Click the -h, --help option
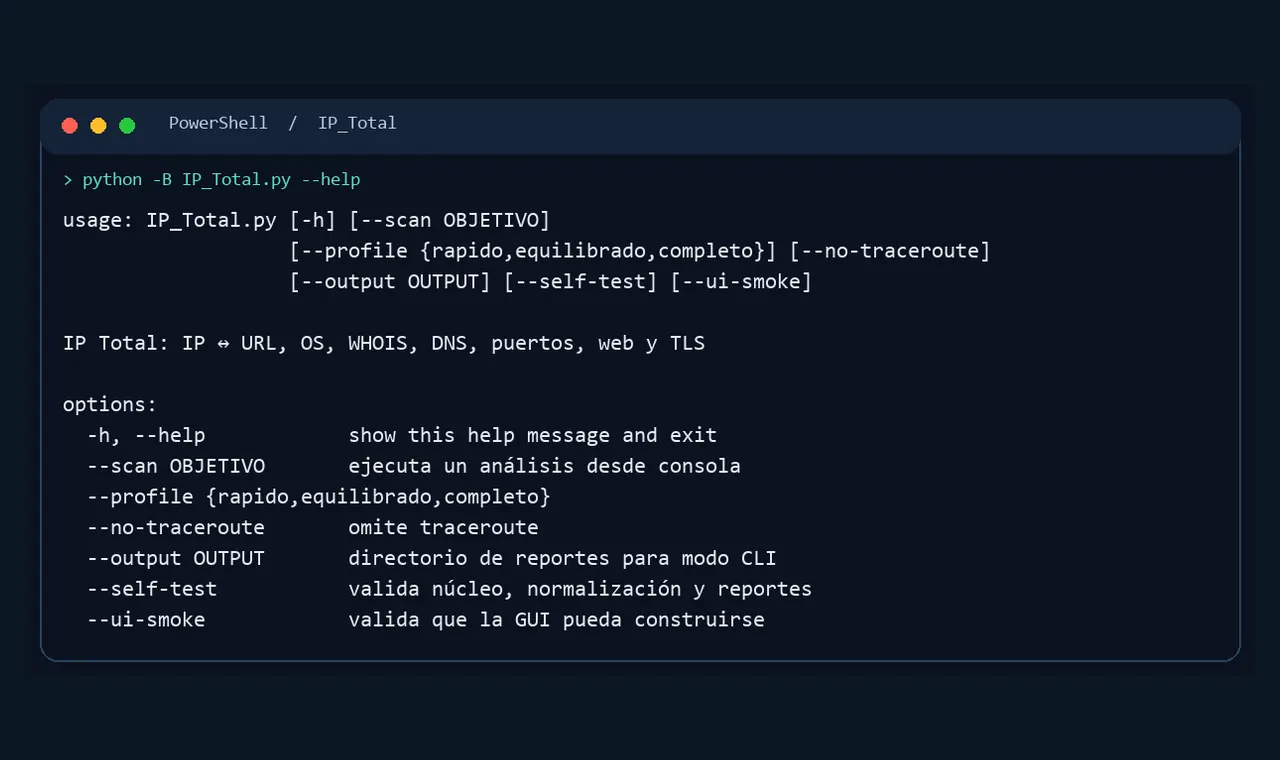 tap(146, 436)
